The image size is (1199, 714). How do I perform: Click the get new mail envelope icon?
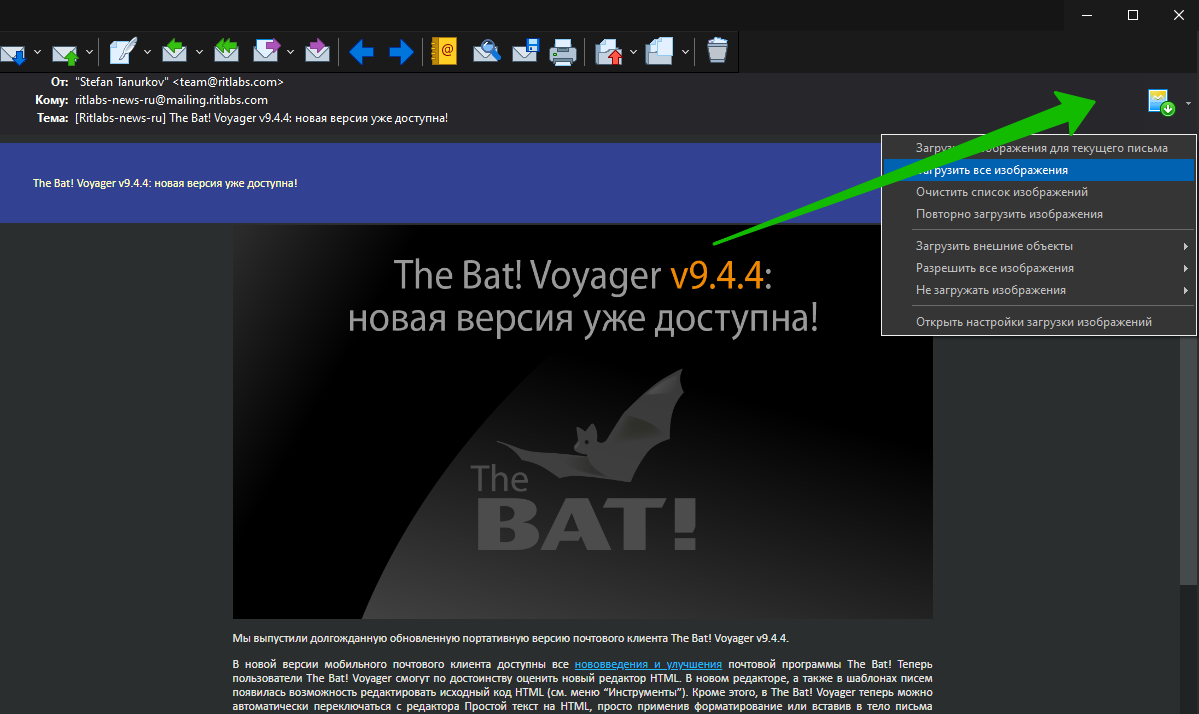13,52
